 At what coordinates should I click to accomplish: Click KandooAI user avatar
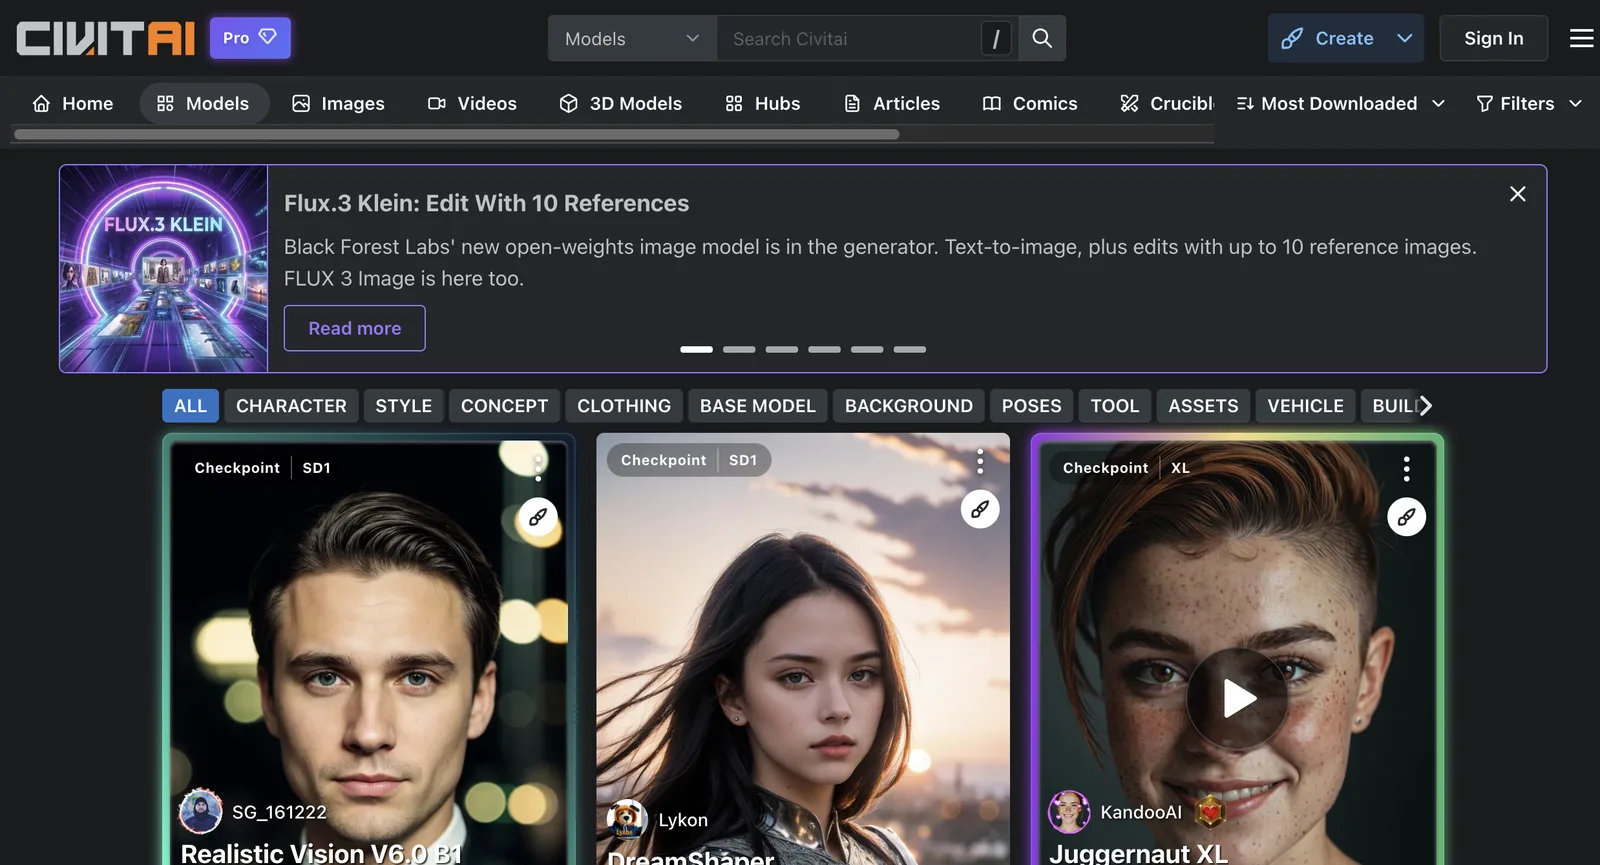(1069, 811)
